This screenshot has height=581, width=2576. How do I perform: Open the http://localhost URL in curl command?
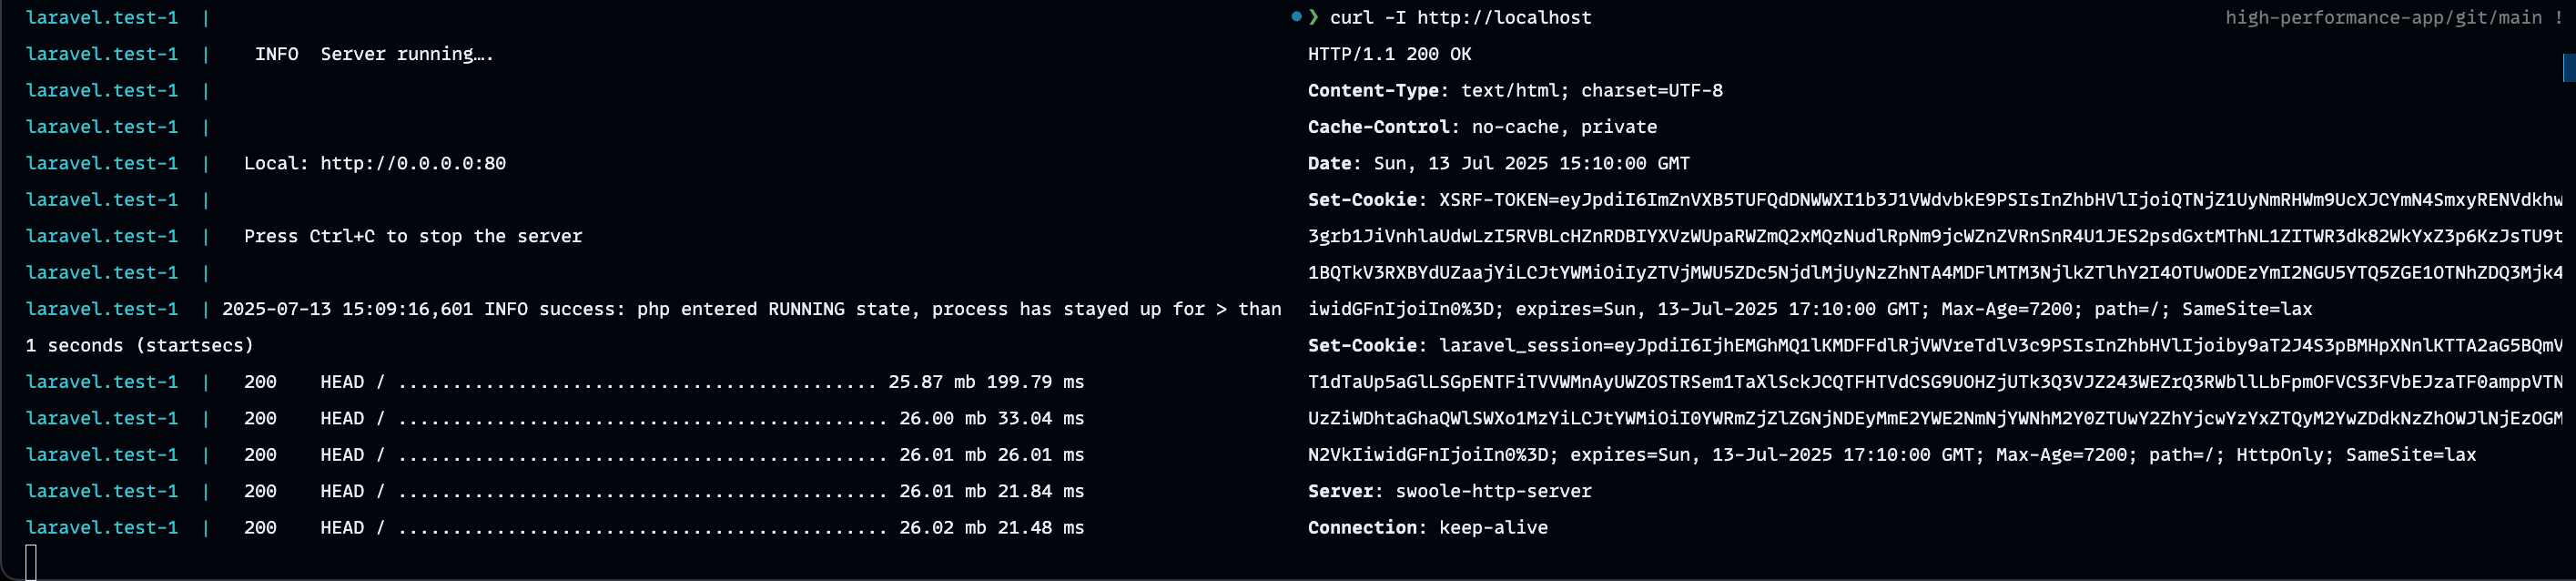coord(1504,17)
